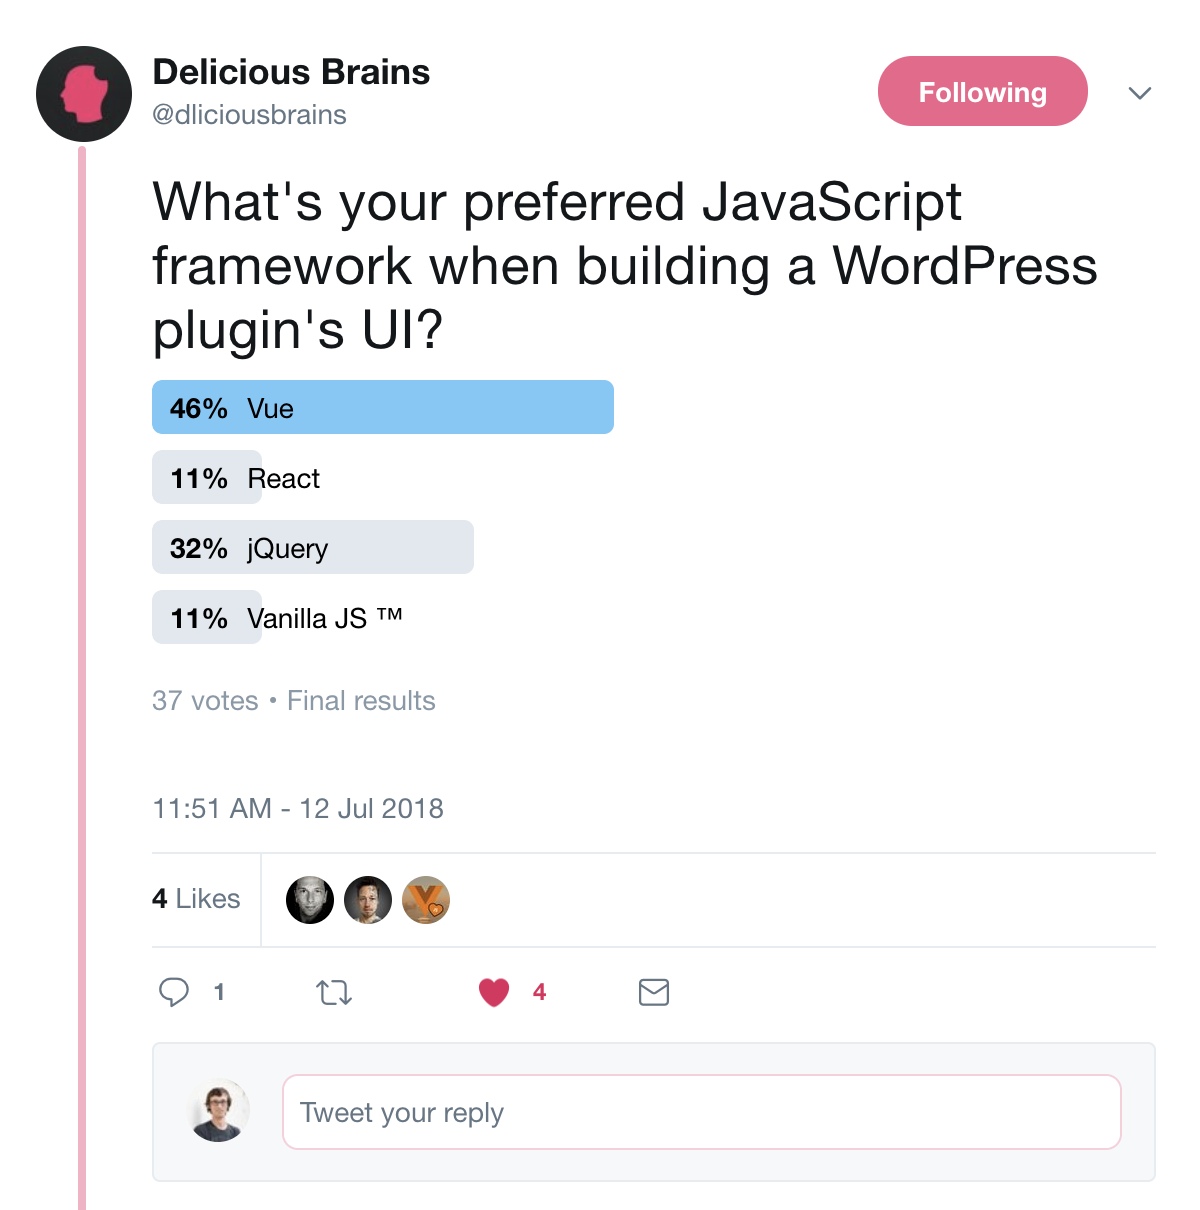View first liker's avatar
Viewport: 1200px width, 1210px height.
[x=310, y=900]
